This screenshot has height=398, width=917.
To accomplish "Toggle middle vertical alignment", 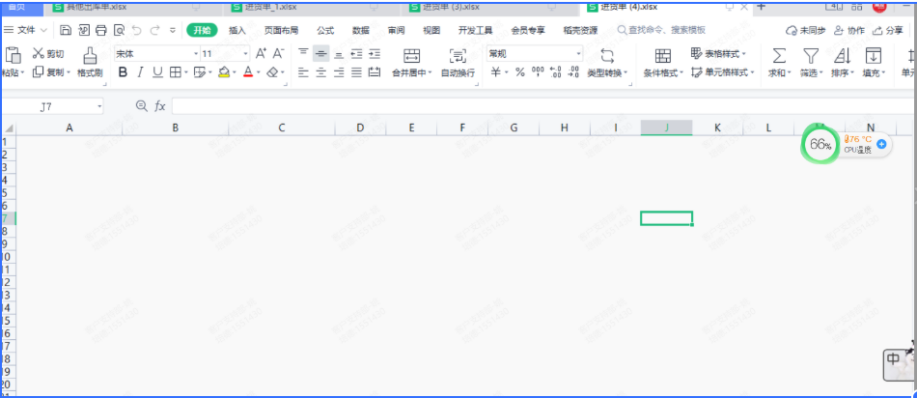I will coord(320,53).
